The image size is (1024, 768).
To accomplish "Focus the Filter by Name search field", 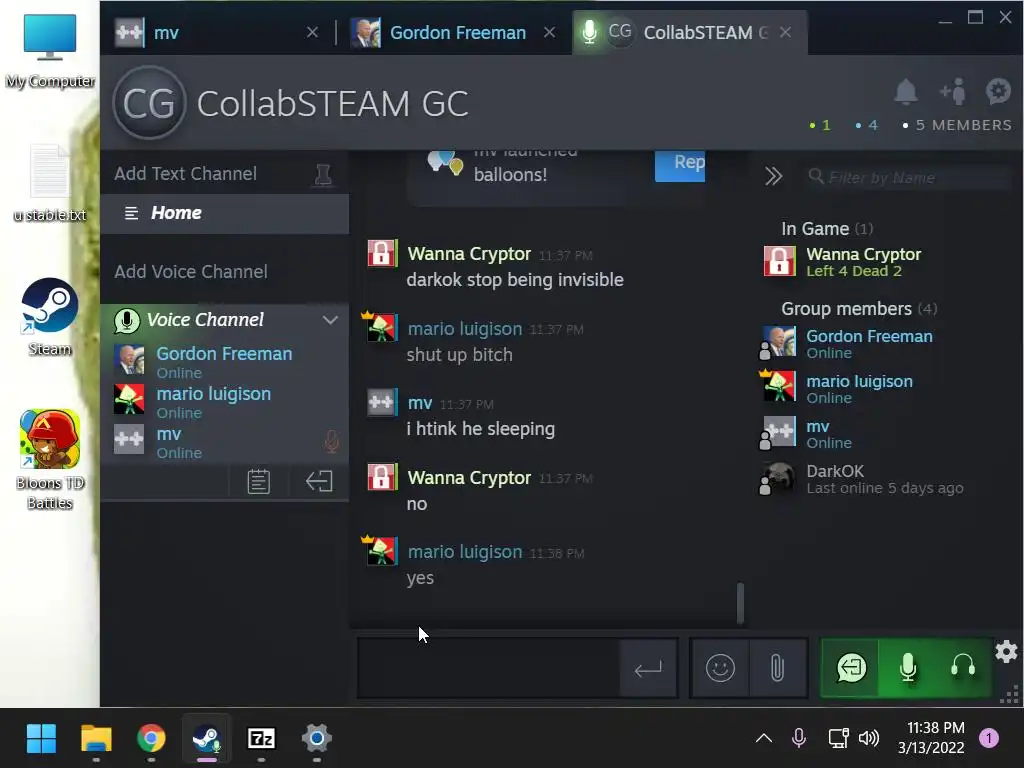I will tap(908, 177).
